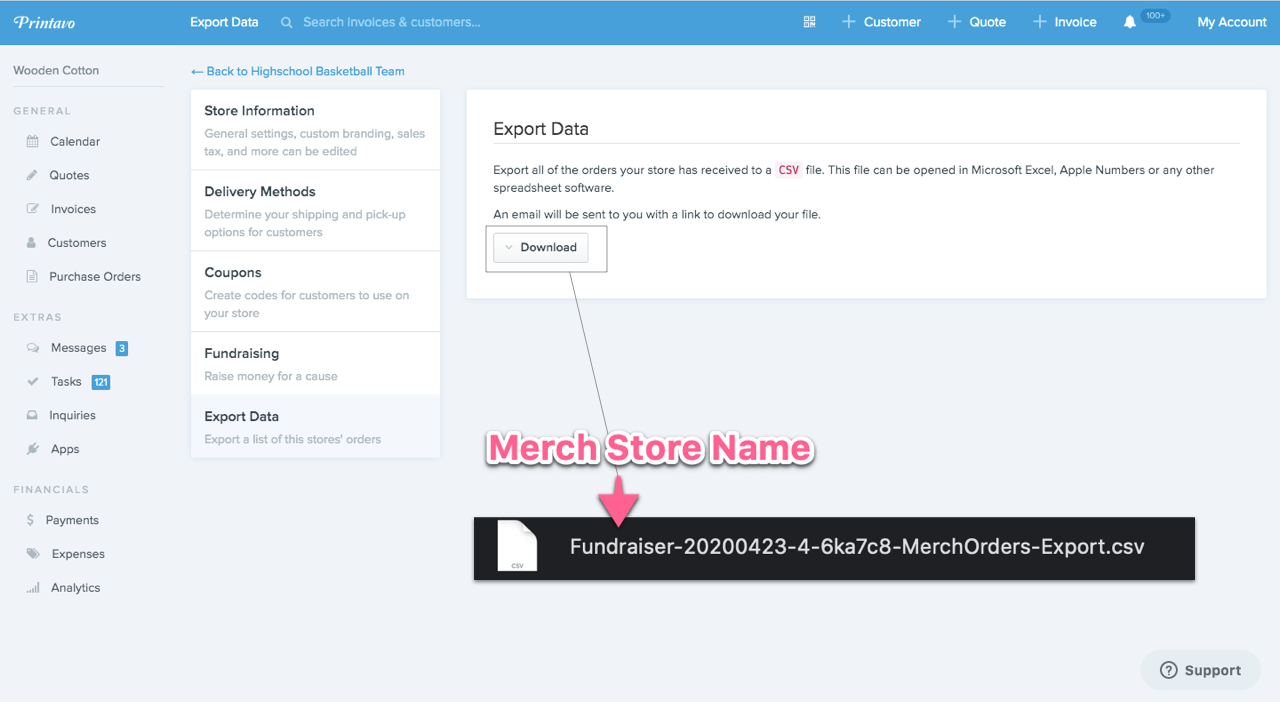This screenshot has height=702, width=1280.
Task: Focus the Search invoices & customers field
Action: 392,22
